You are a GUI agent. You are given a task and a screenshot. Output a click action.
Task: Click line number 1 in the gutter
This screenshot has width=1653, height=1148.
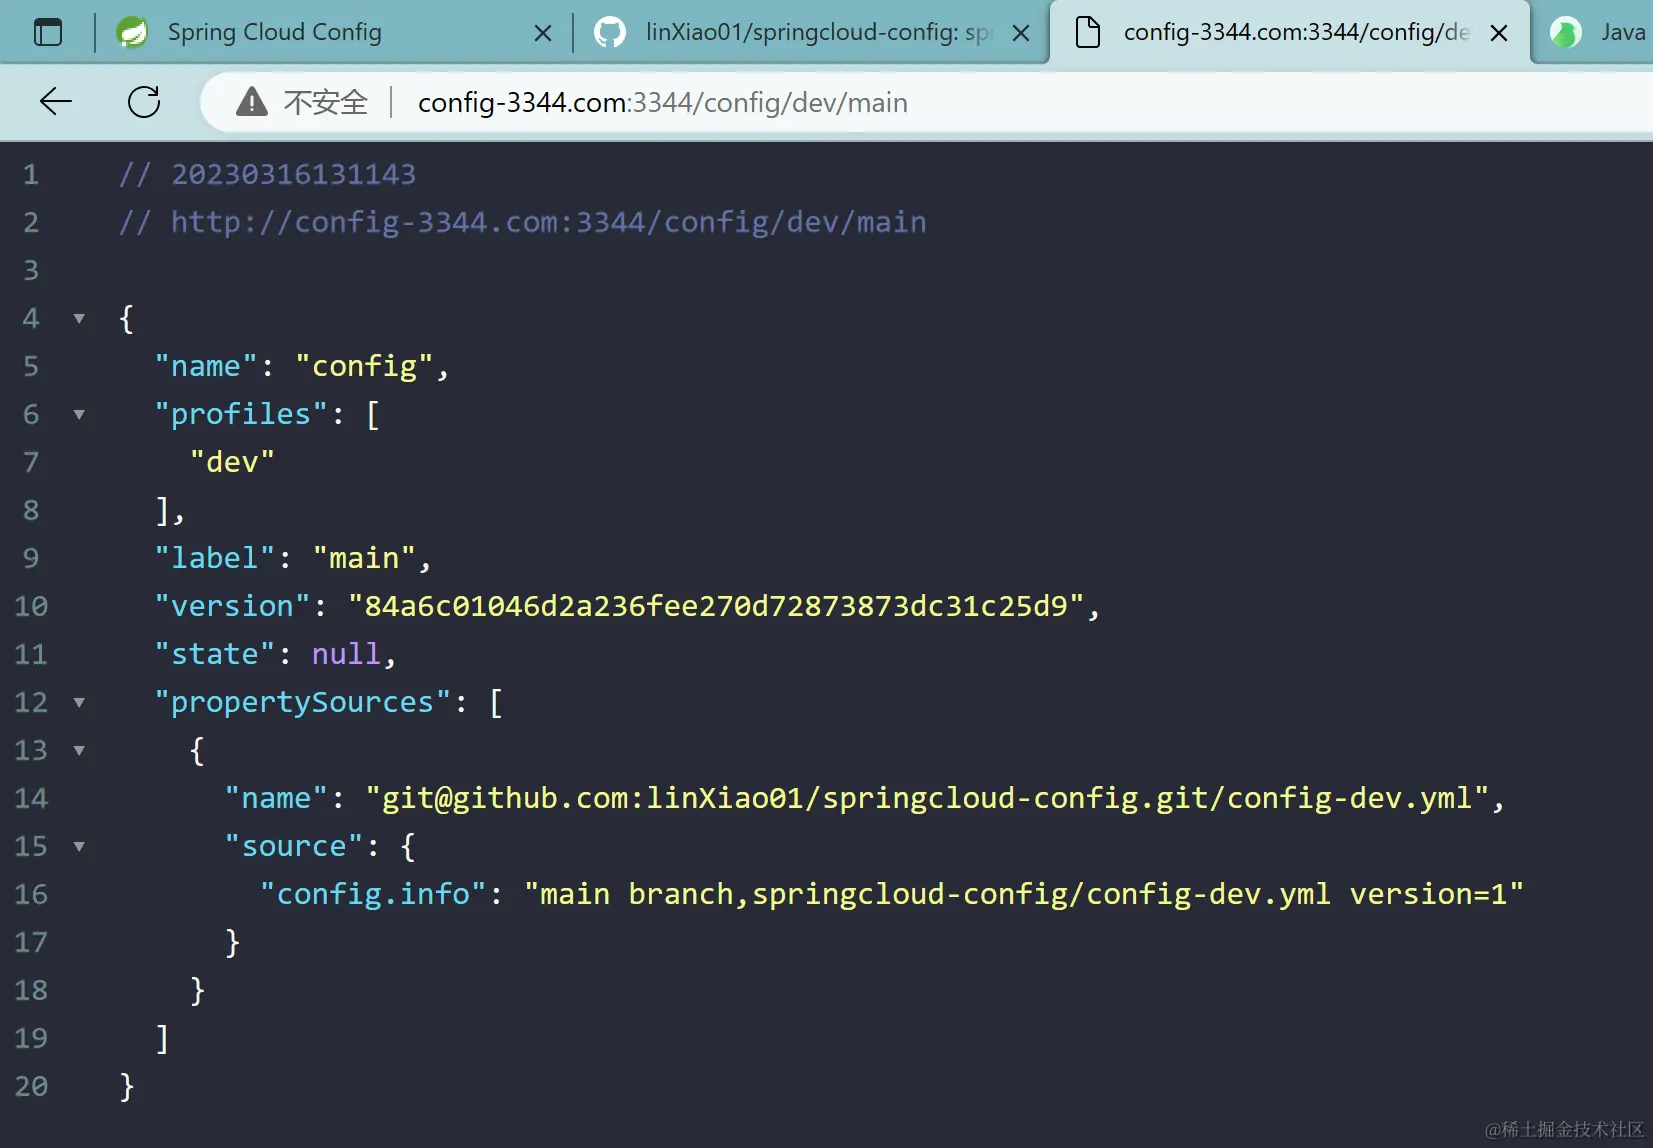31,174
